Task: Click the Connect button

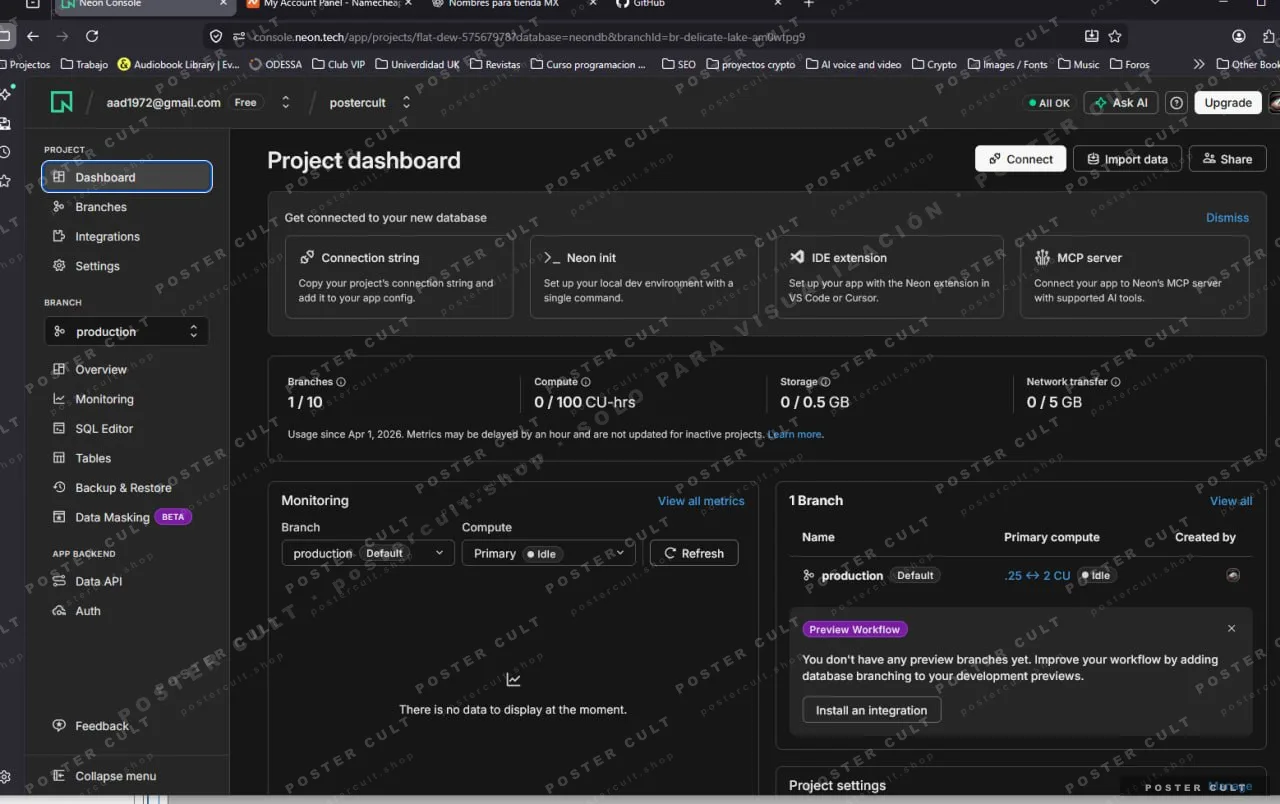Action: (1020, 159)
